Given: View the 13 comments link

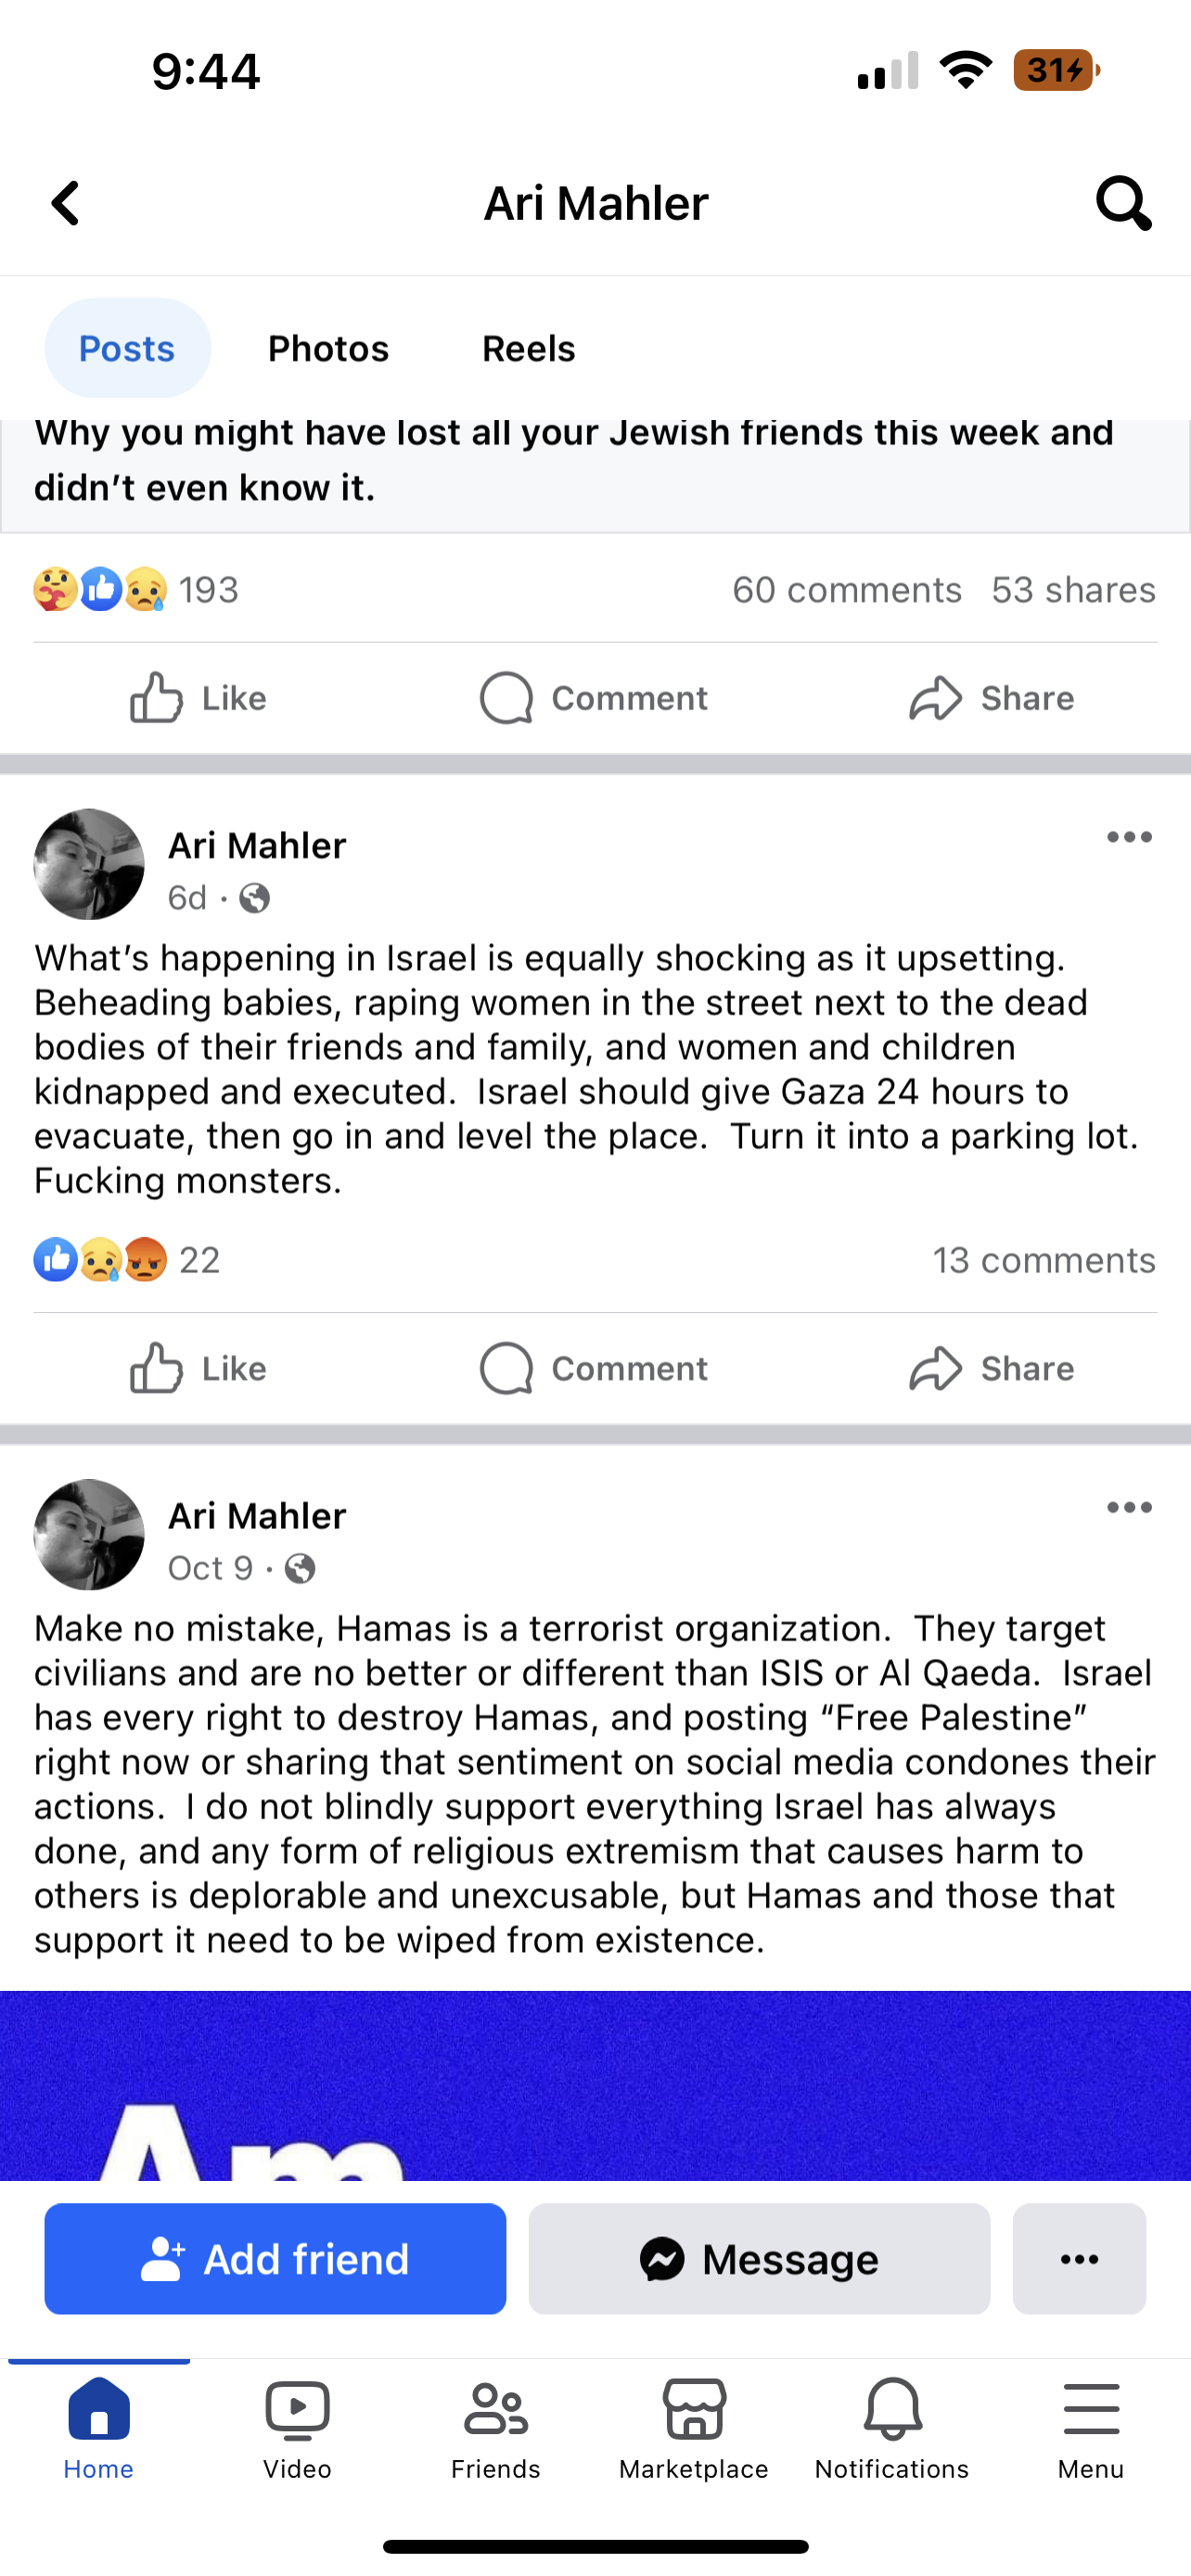Looking at the screenshot, I should point(1043,1260).
